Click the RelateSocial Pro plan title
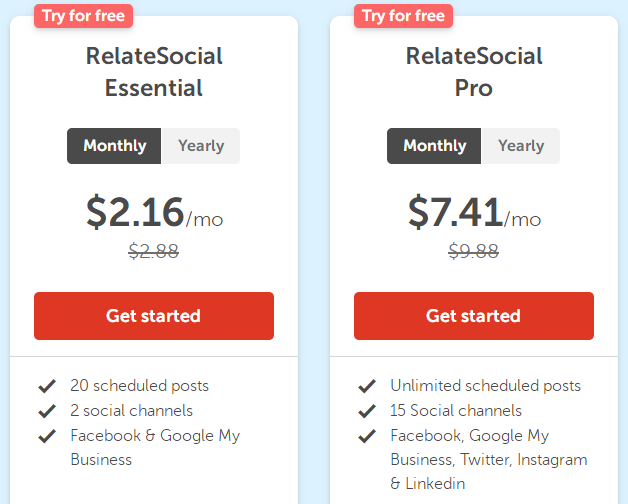628x504 pixels. [474, 71]
